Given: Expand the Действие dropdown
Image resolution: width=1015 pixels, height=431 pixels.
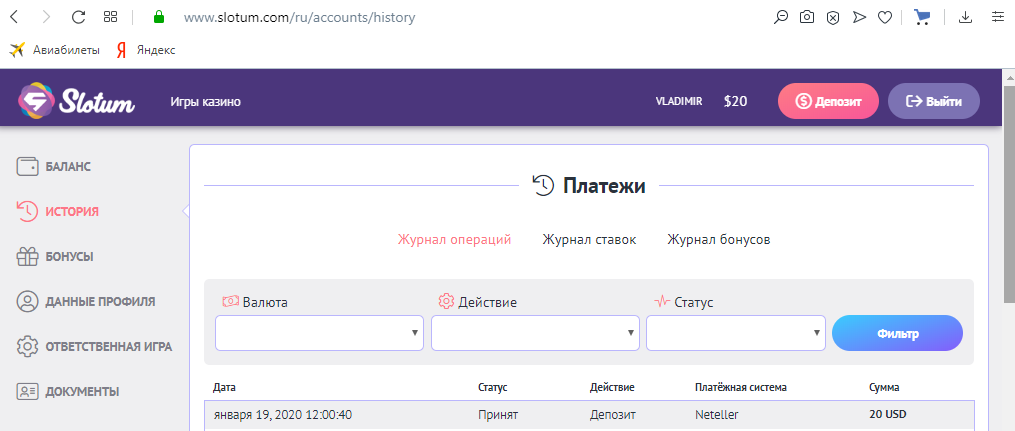Looking at the screenshot, I should [x=535, y=333].
